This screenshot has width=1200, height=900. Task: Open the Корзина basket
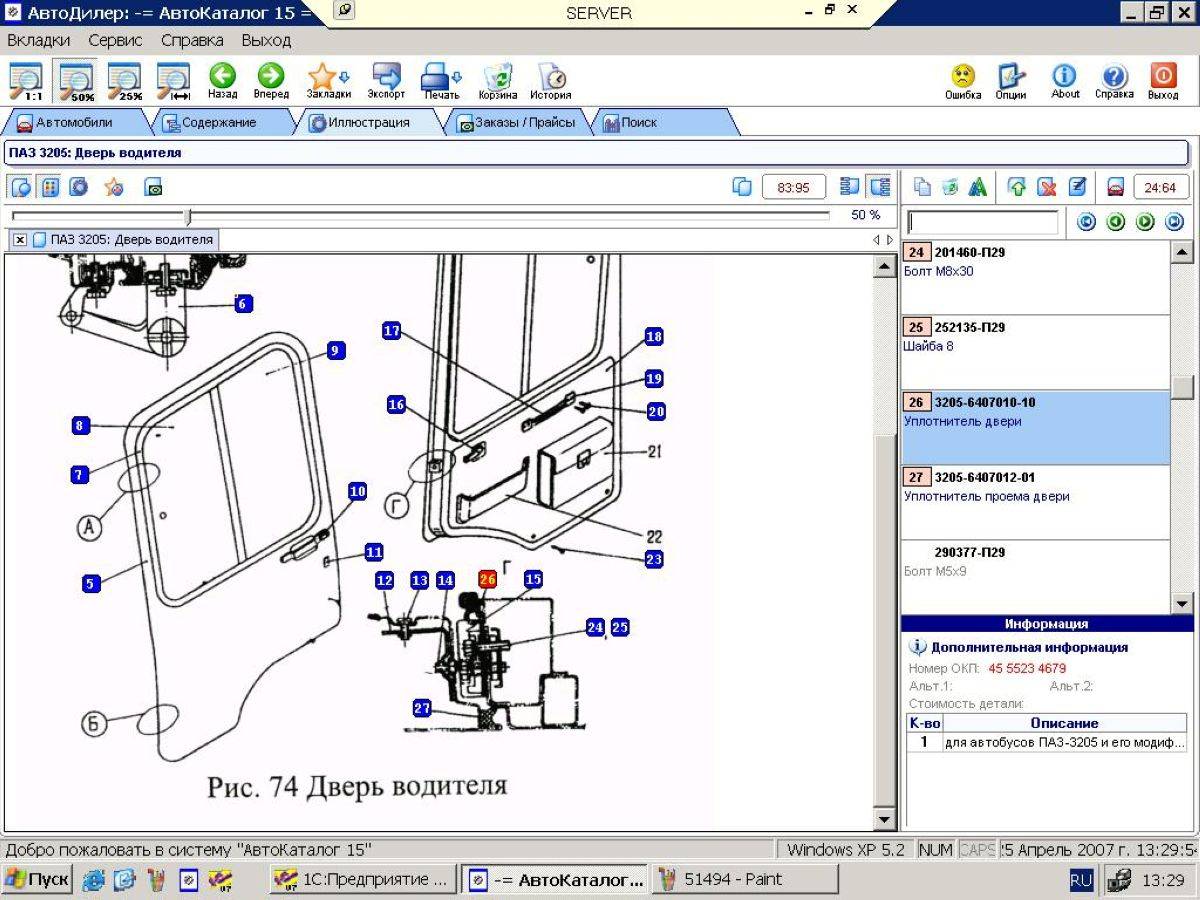click(497, 81)
